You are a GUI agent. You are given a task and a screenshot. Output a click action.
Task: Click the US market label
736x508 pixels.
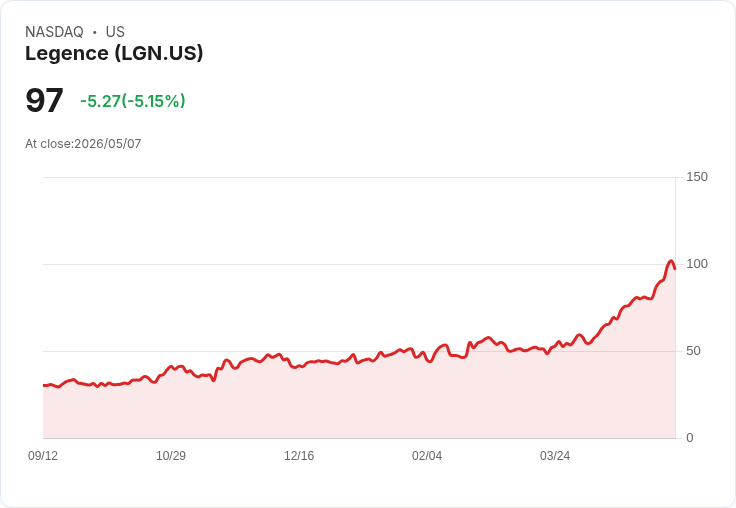tap(115, 32)
